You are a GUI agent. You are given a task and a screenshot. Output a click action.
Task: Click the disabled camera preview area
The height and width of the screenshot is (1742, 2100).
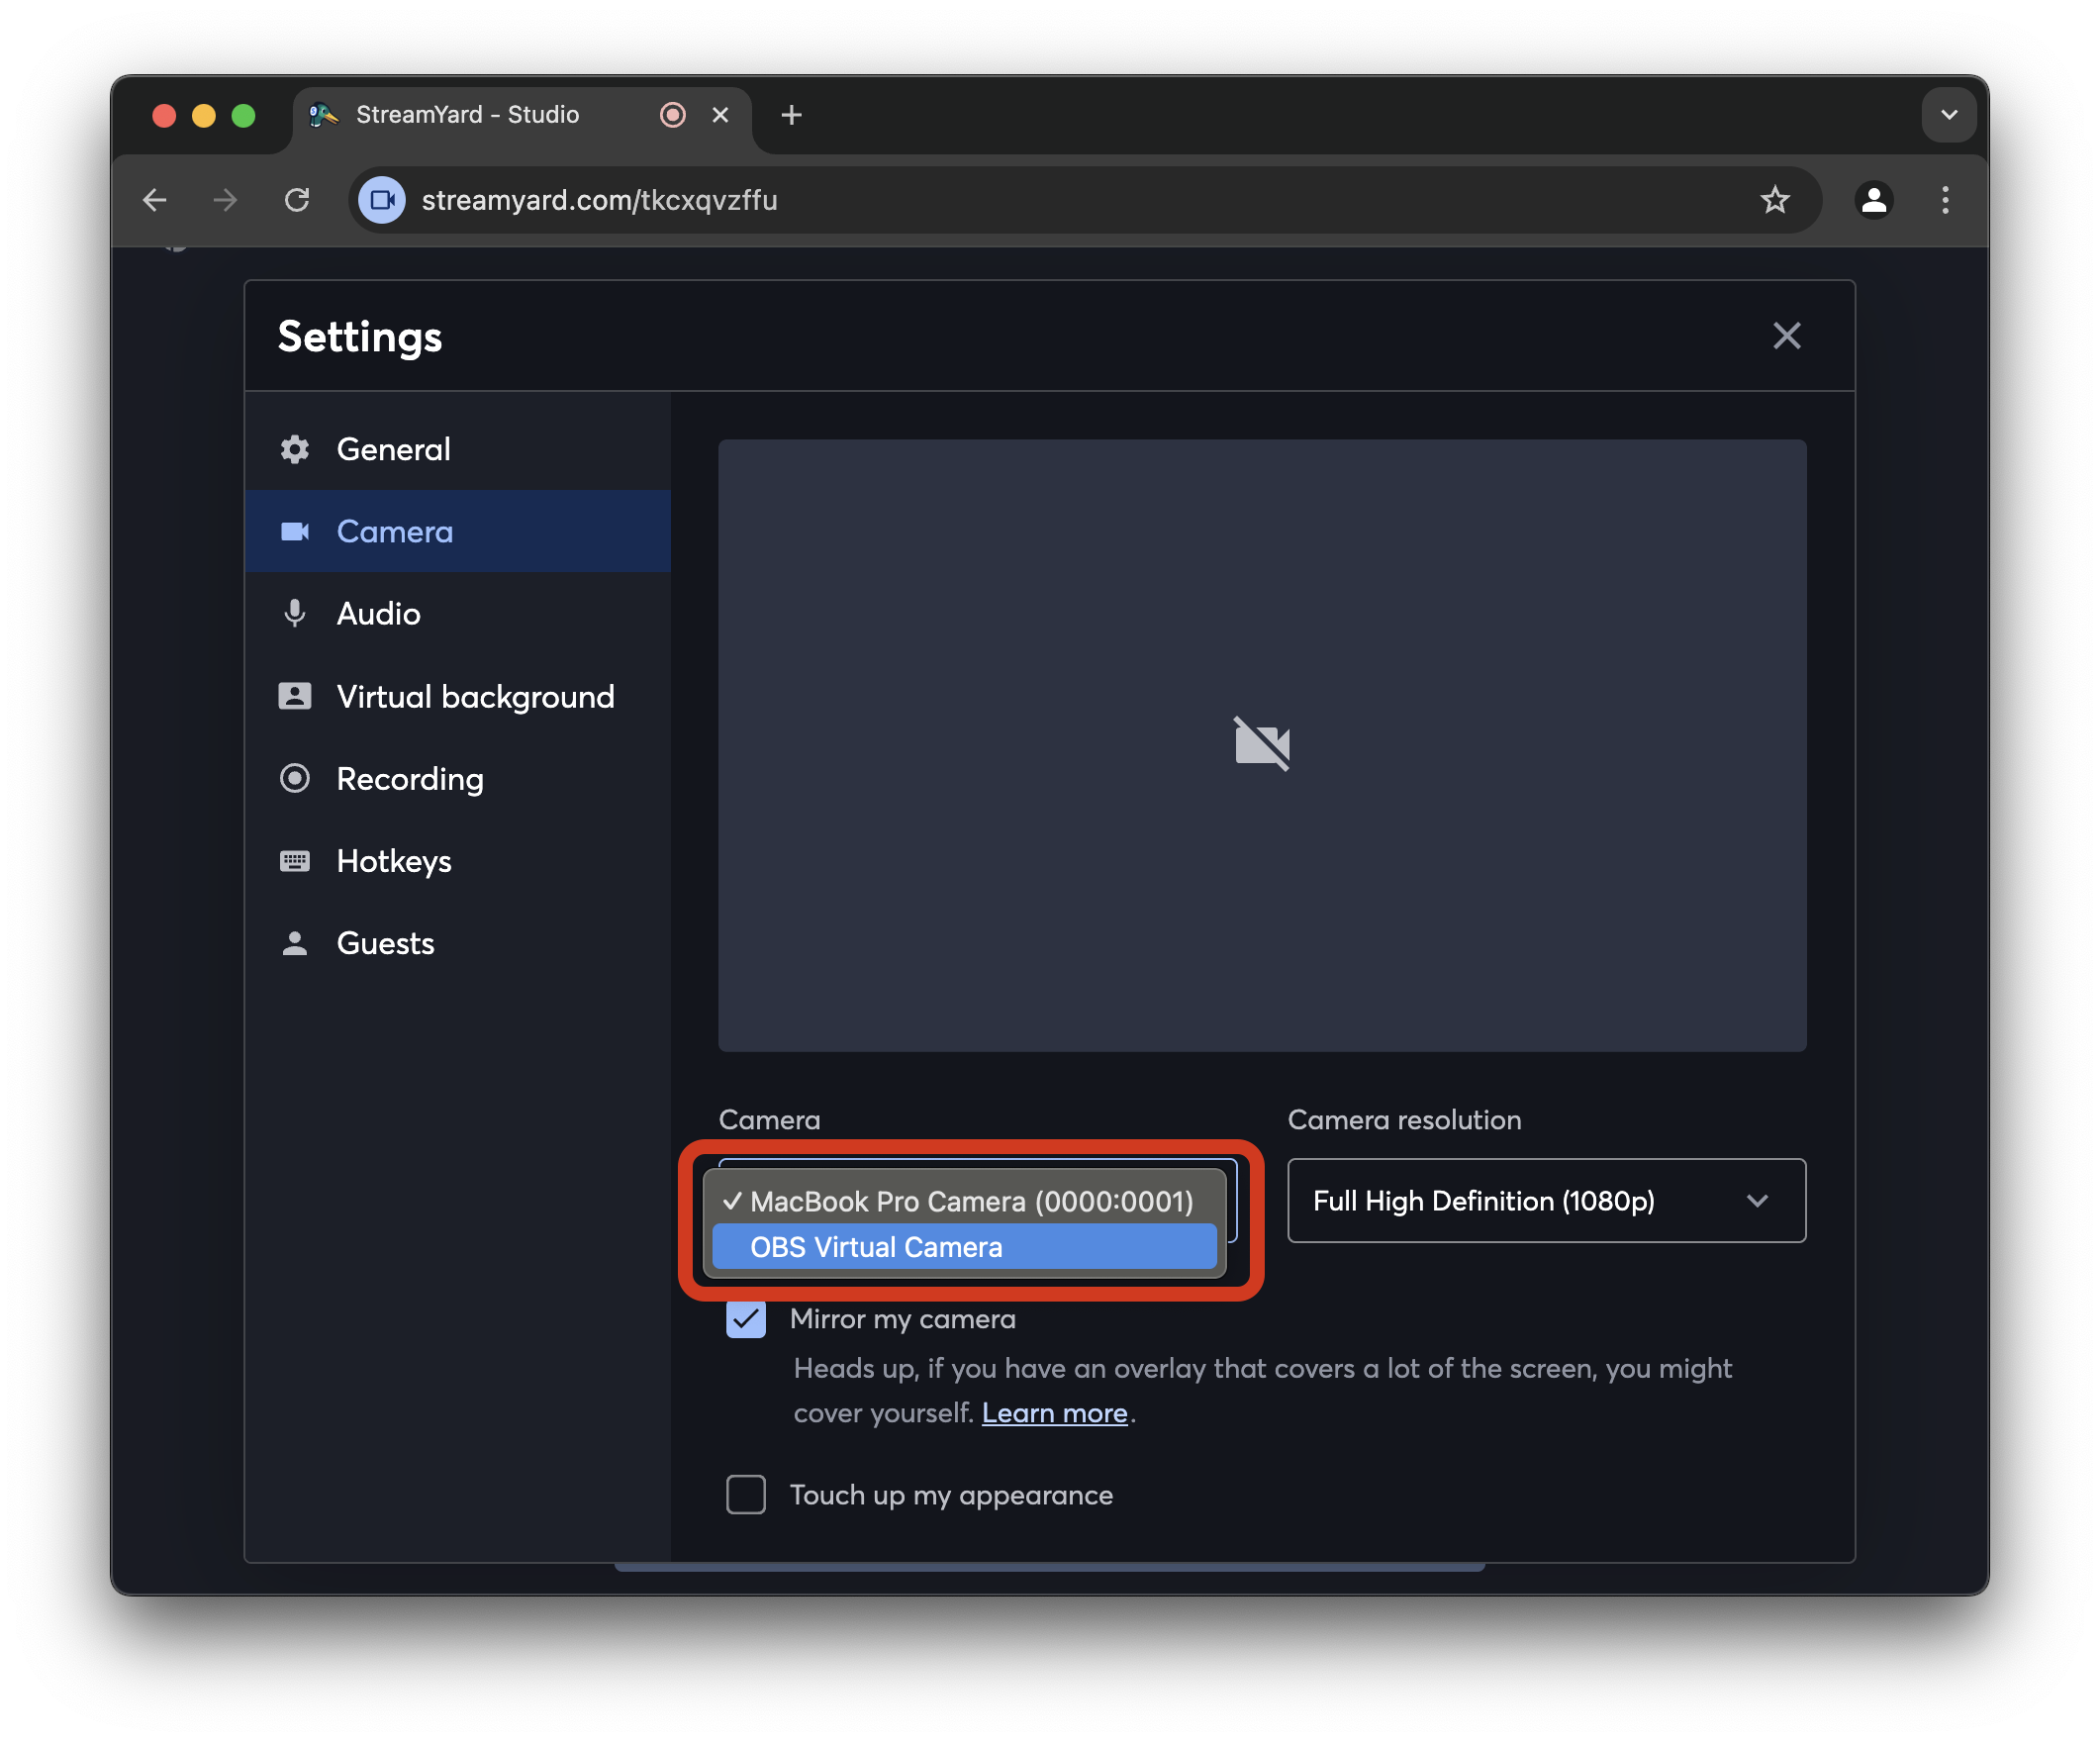coord(1262,745)
